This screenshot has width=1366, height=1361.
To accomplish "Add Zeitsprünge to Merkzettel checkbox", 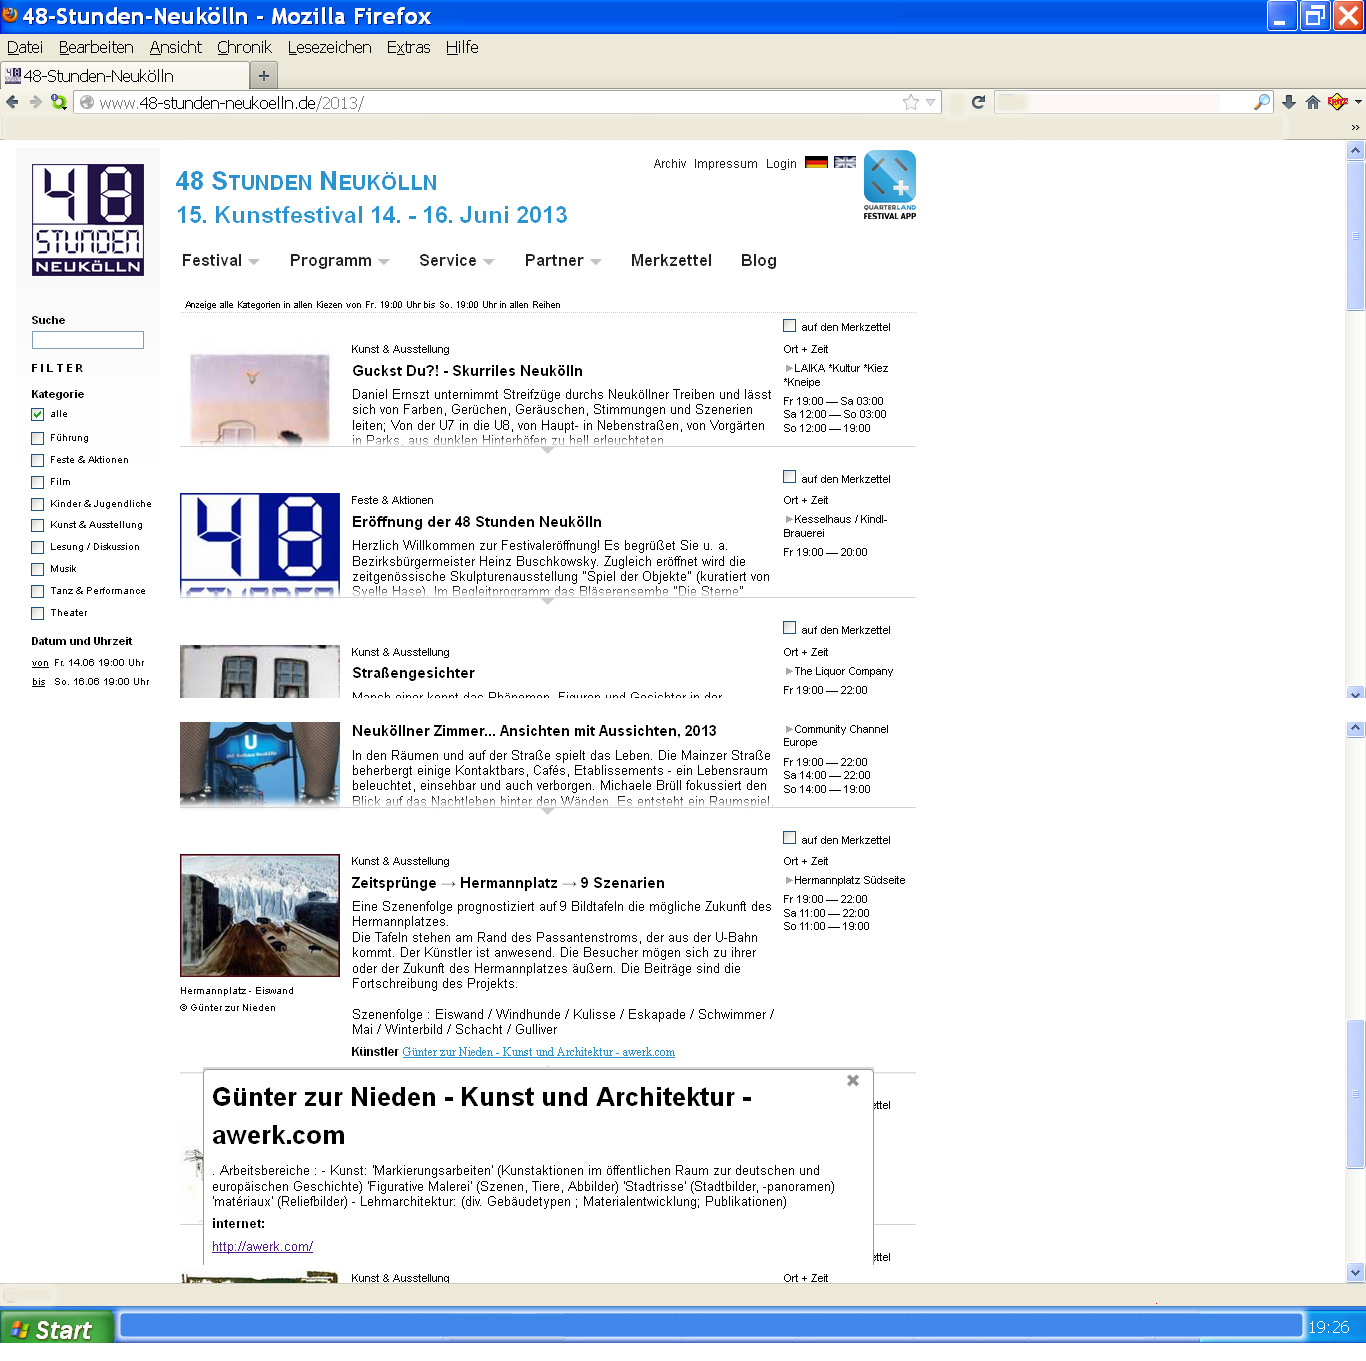I will click(789, 838).
